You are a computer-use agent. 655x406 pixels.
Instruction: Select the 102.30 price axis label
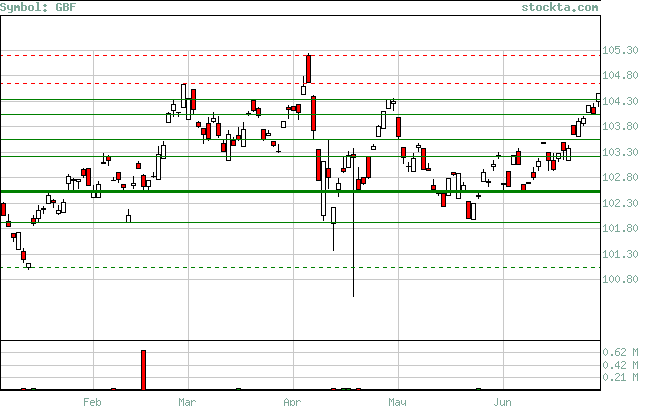click(620, 203)
